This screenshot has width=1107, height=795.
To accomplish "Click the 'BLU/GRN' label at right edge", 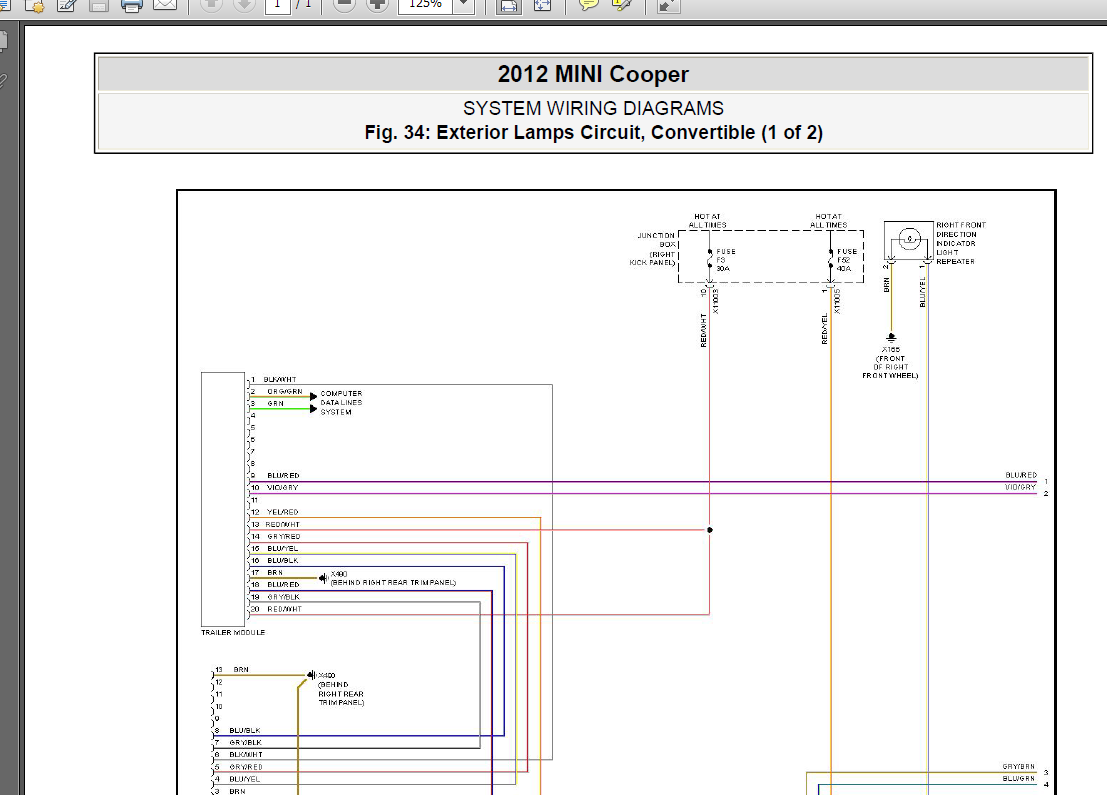I will pos(1019,779).
